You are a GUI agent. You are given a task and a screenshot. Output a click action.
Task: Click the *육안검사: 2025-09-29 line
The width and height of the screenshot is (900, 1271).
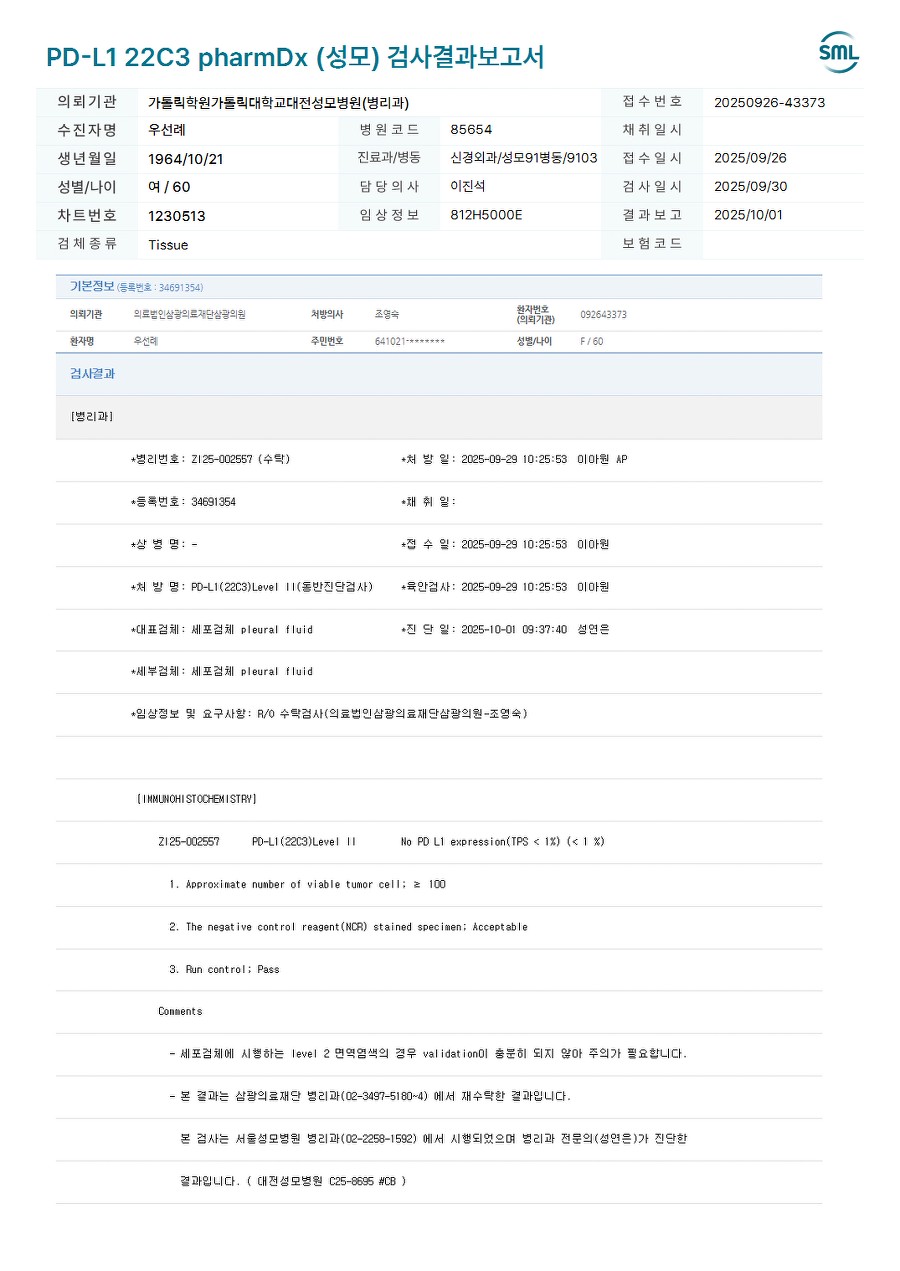[x=505, y=587]
